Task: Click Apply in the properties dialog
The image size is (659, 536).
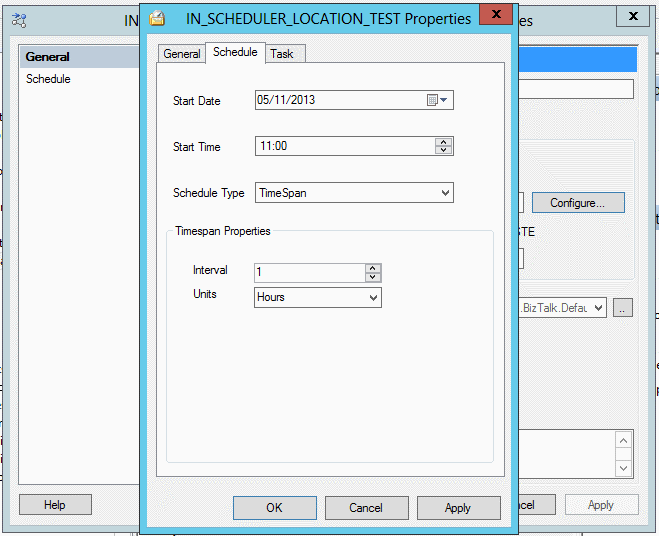Action: 458,508
